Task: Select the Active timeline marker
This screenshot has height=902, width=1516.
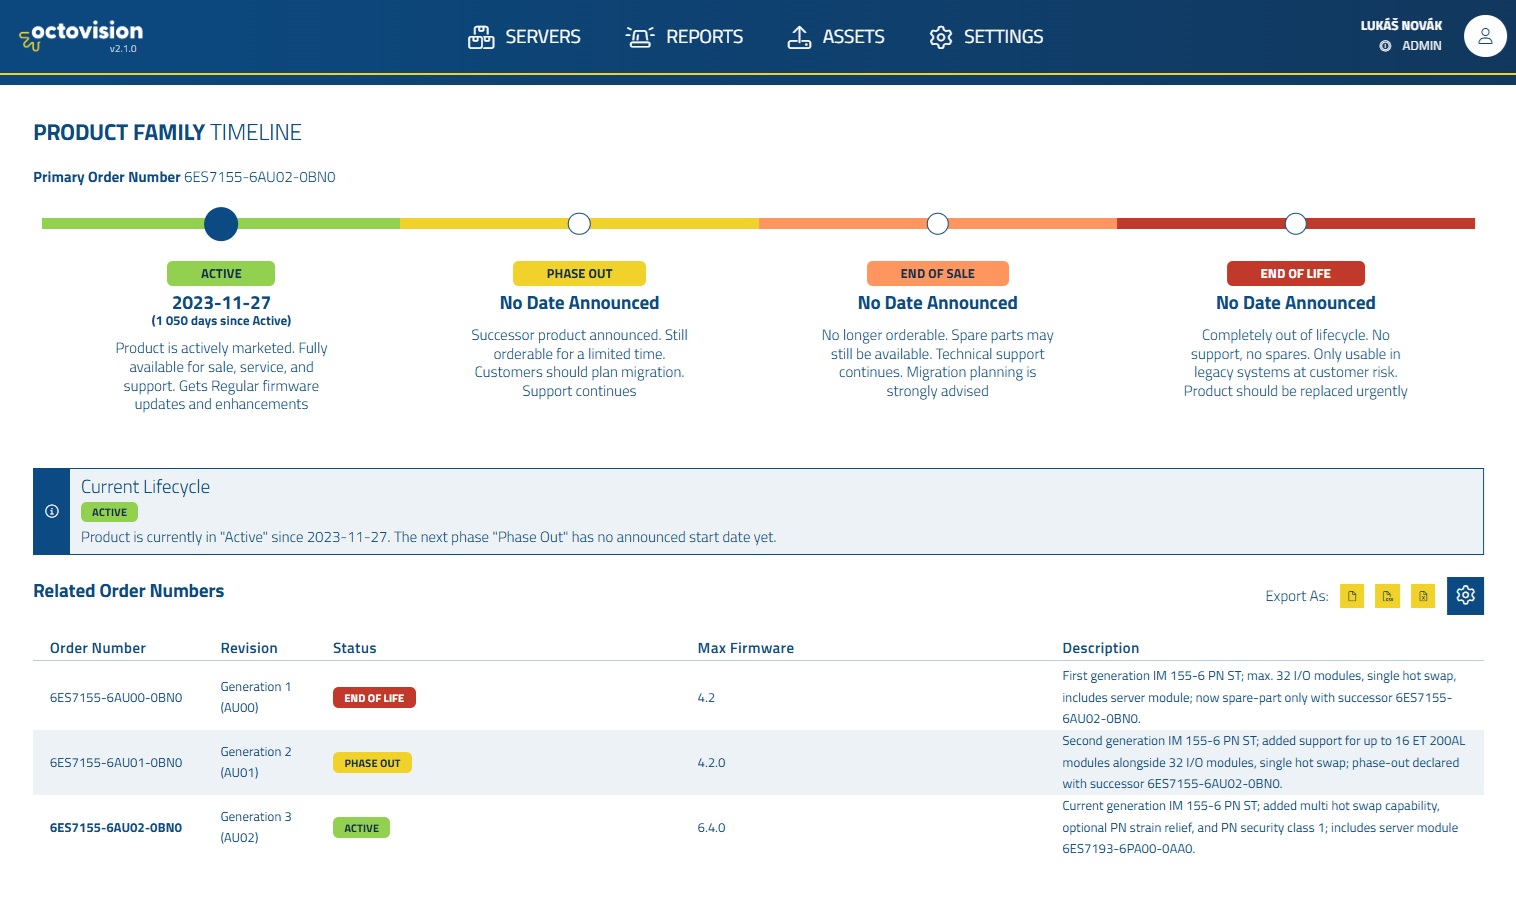Action: pyautogui.click(x=221, y=224)
